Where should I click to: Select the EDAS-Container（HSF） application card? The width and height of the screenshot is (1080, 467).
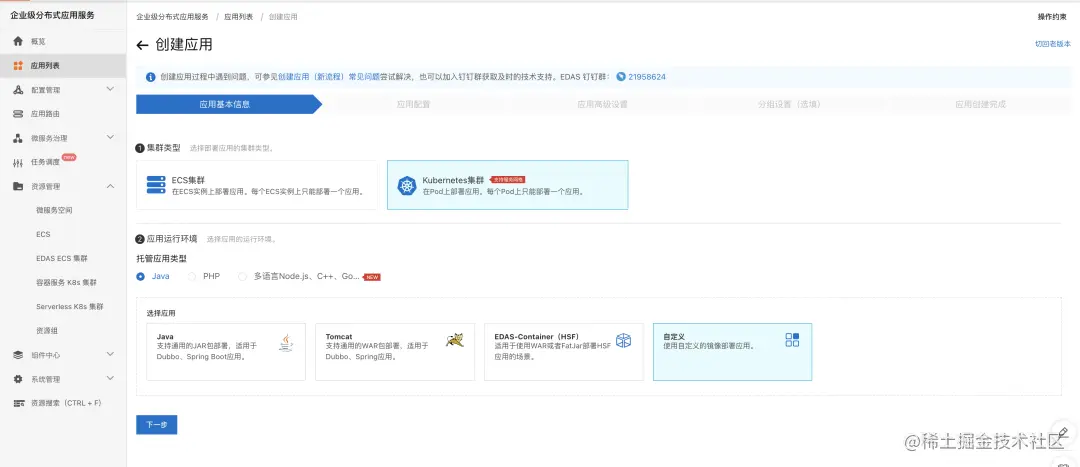pos(564,352)
